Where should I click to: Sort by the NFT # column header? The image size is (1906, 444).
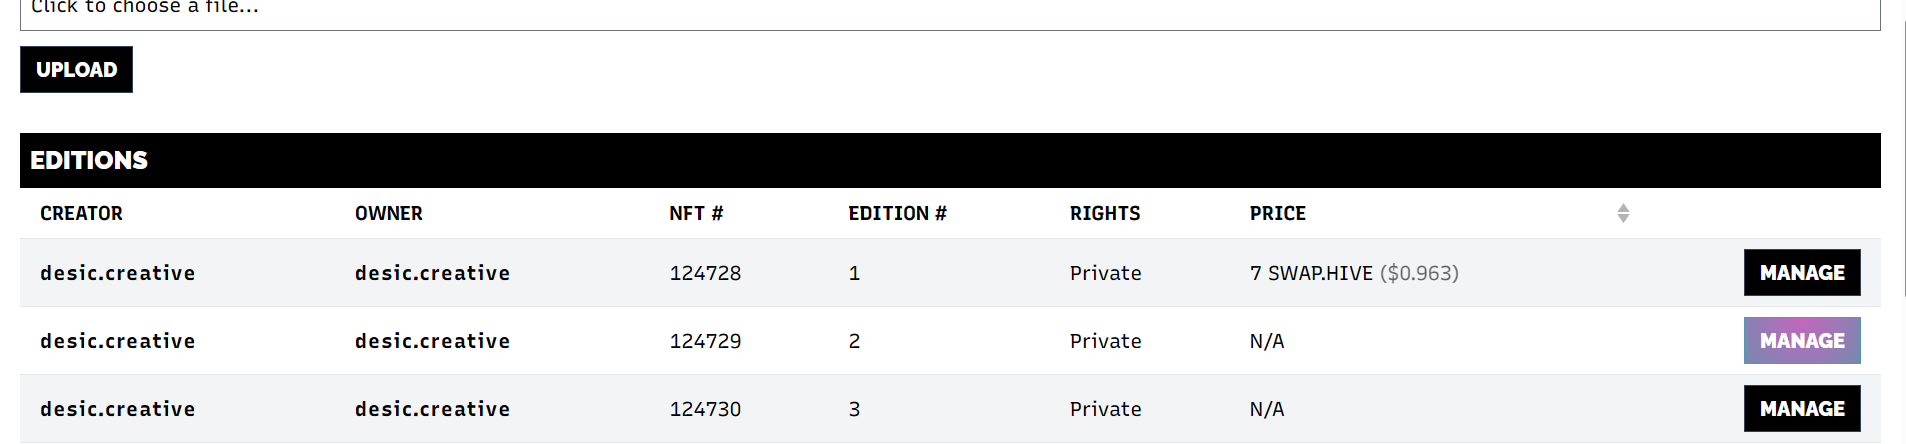[x=696, y=213]
